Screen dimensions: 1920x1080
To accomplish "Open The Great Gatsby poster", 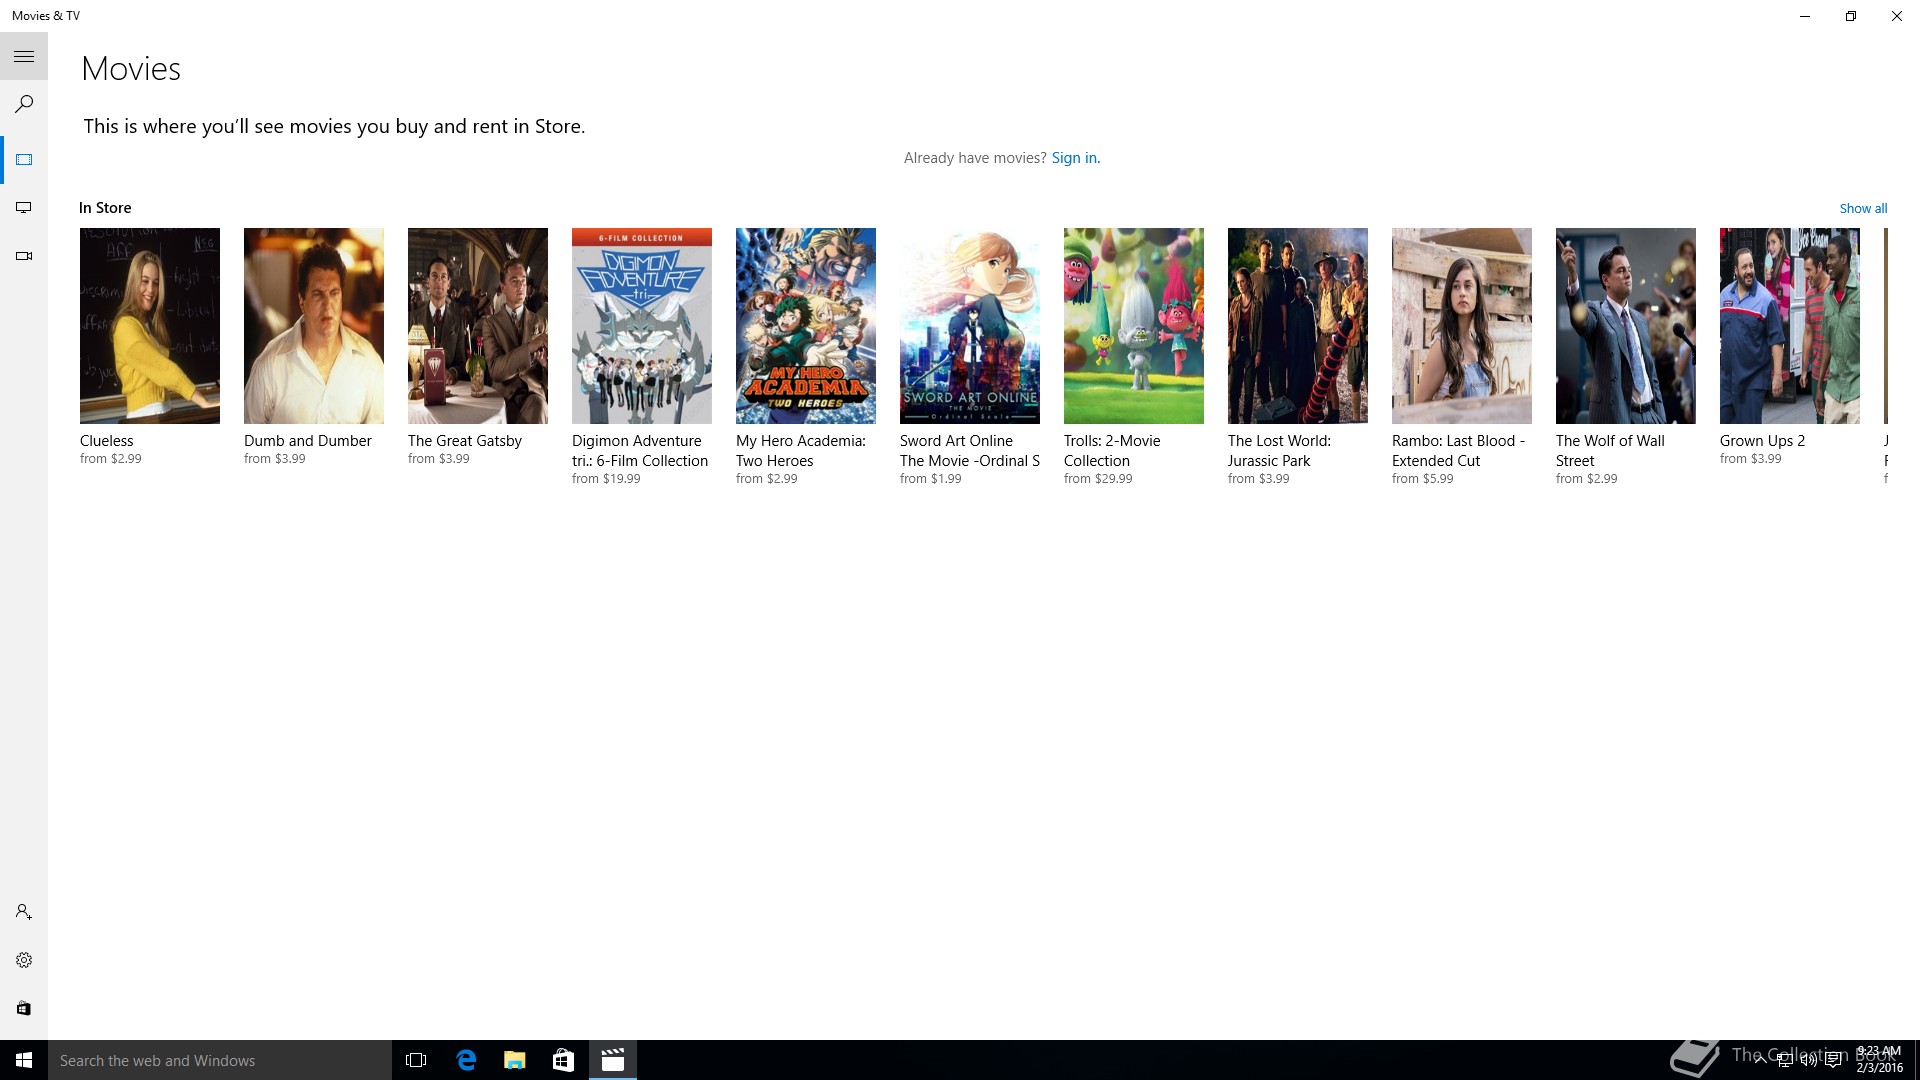I will click(478, 326).
